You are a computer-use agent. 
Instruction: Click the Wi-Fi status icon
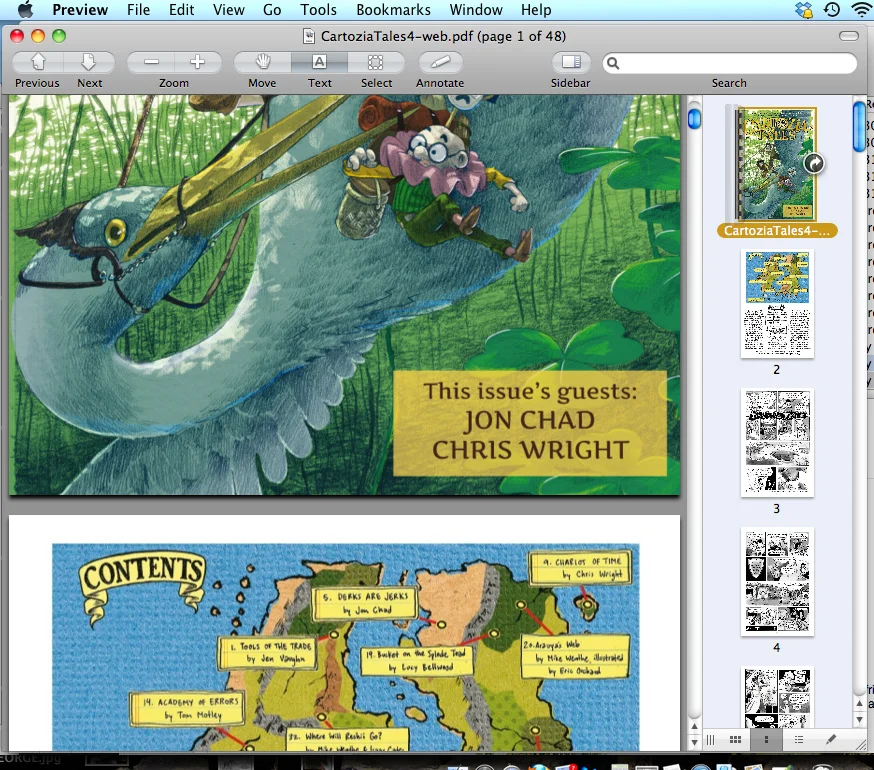coord(861,9)
